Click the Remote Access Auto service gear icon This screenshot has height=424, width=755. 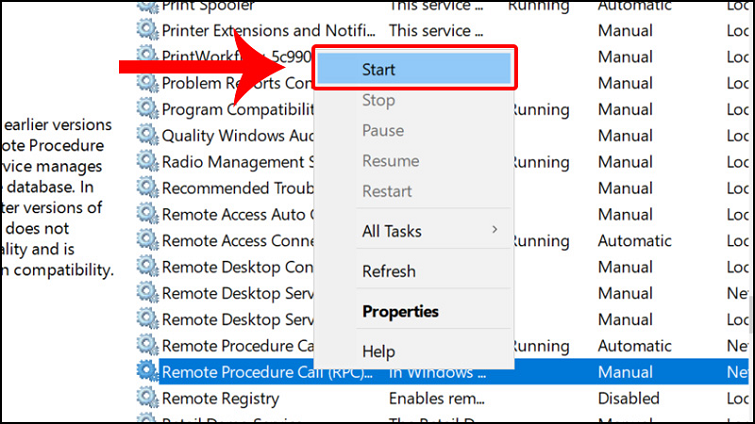click(147, 214)
